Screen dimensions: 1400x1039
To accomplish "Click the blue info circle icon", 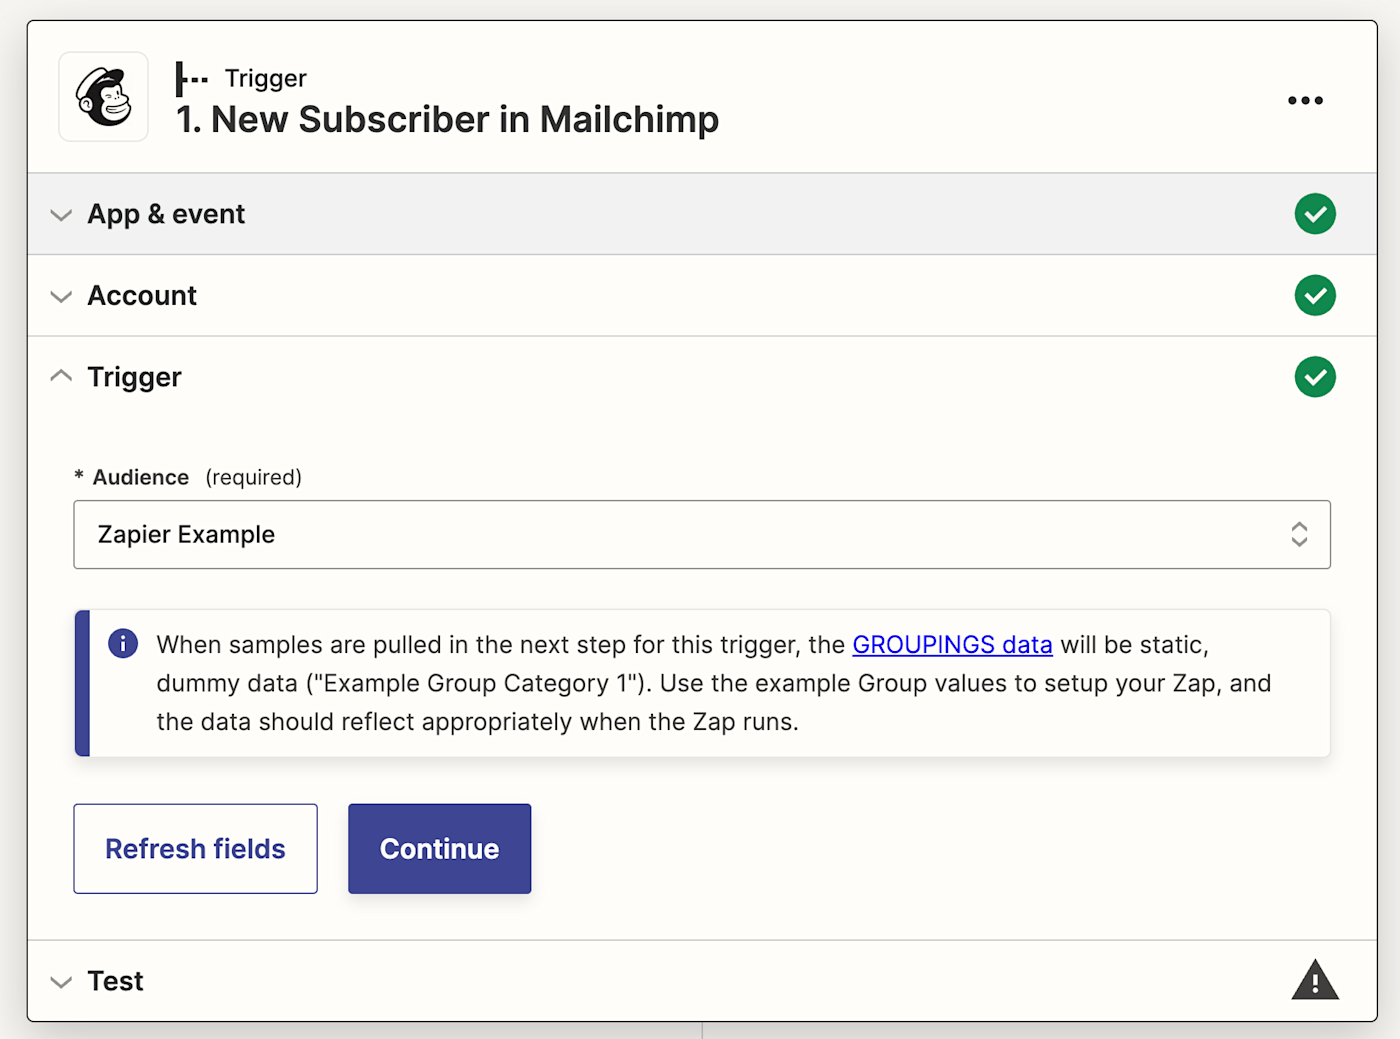I will coord(123,643).
